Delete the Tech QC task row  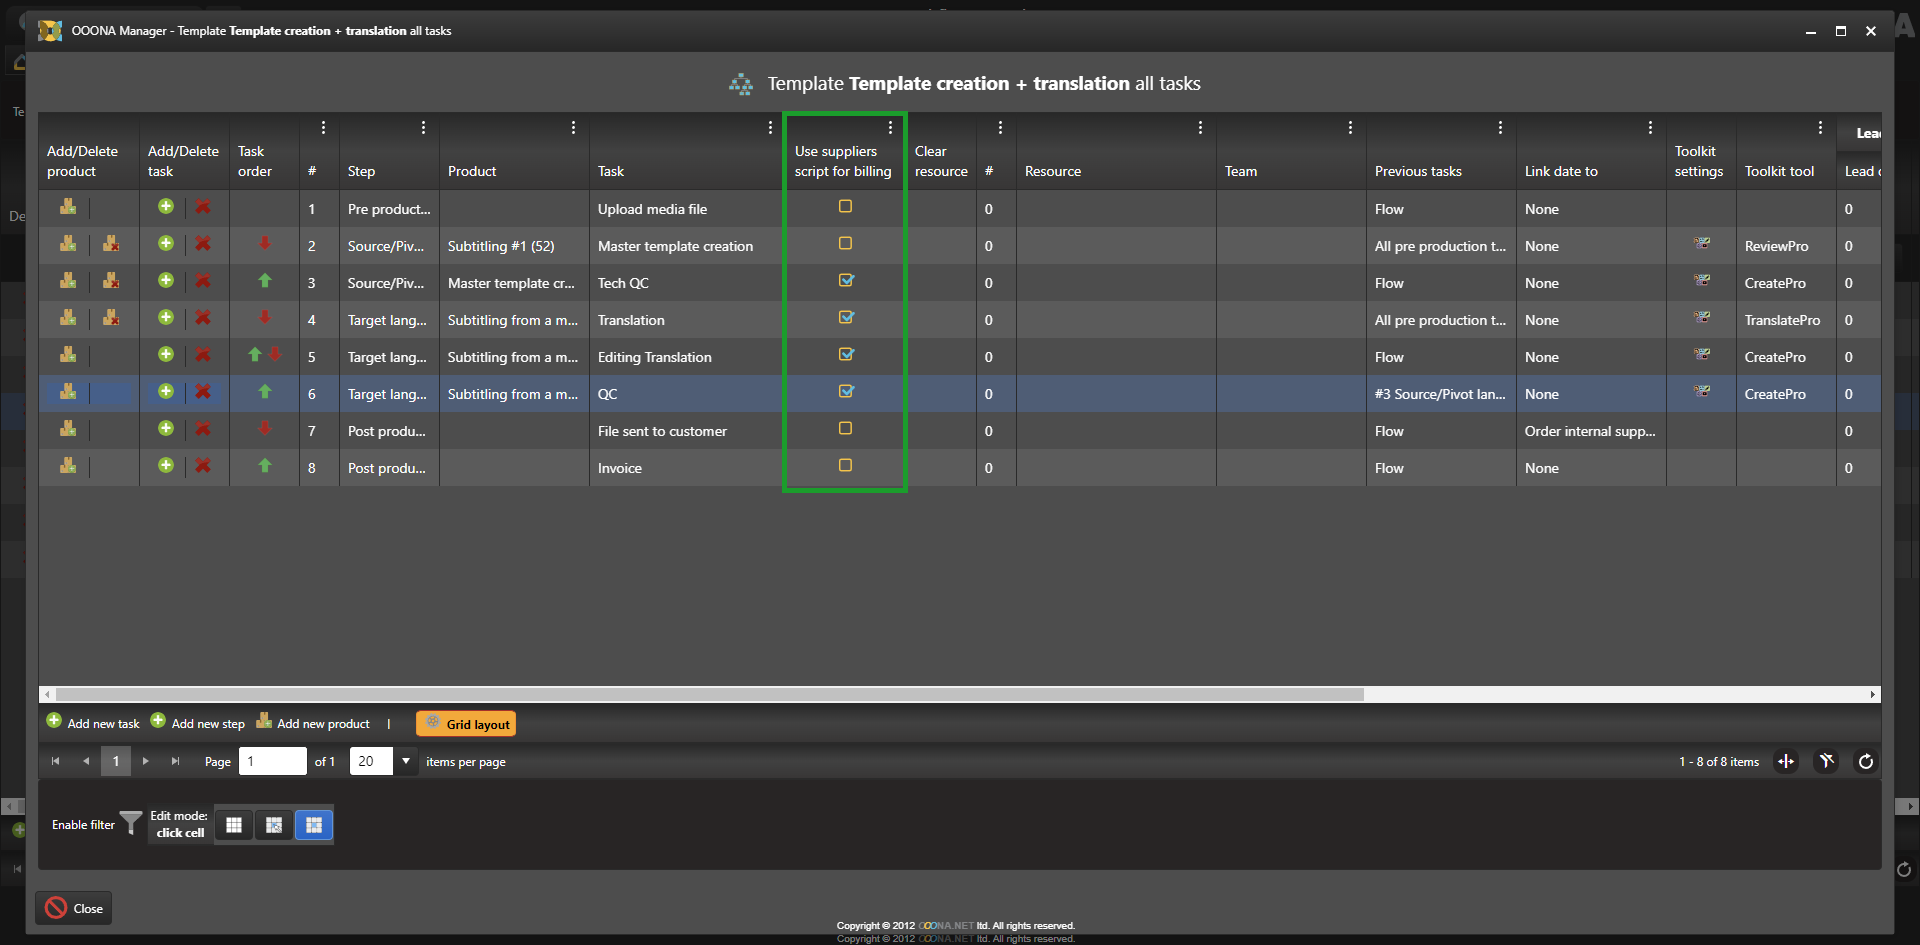tap(203, 282)
